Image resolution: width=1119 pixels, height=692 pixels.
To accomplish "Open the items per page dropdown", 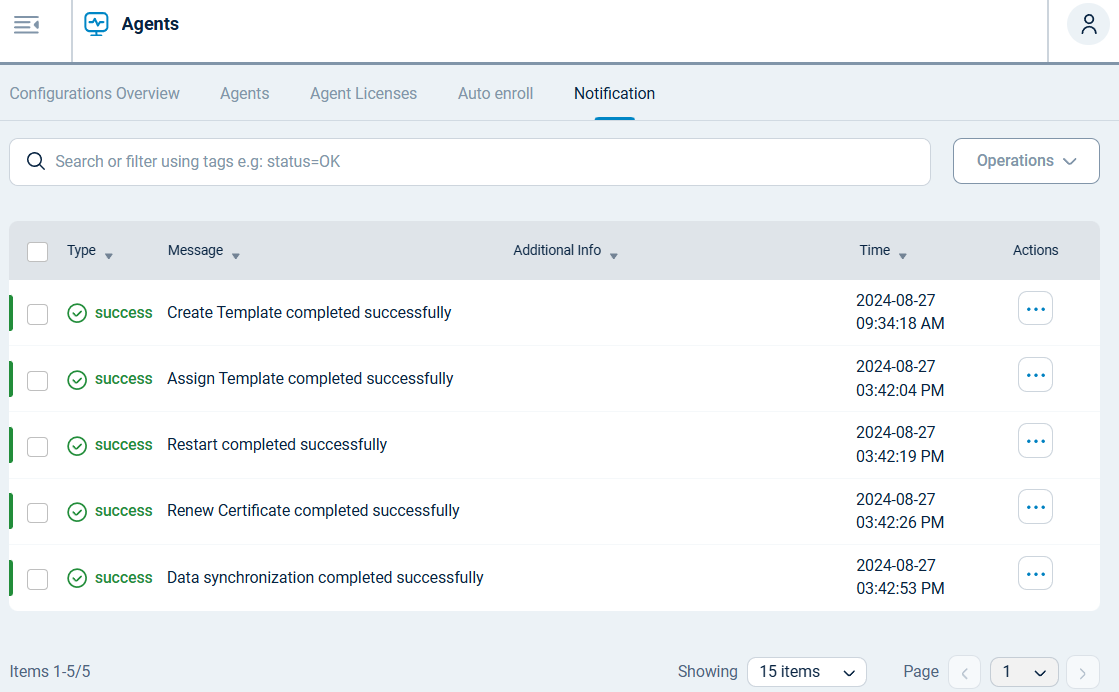I will [807, 671].
